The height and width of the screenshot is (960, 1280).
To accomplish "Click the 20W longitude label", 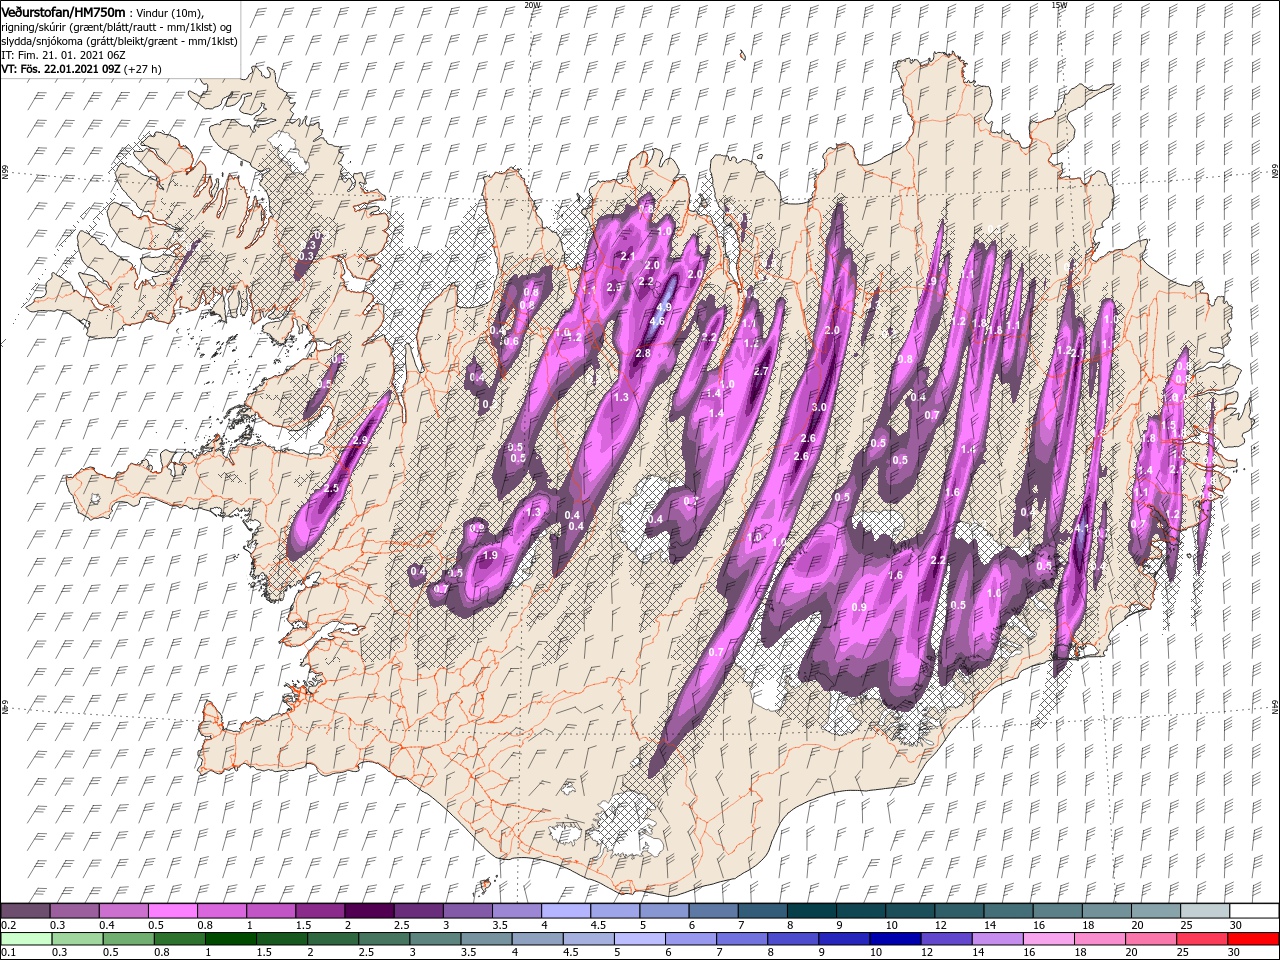I will tap(532, 5).
